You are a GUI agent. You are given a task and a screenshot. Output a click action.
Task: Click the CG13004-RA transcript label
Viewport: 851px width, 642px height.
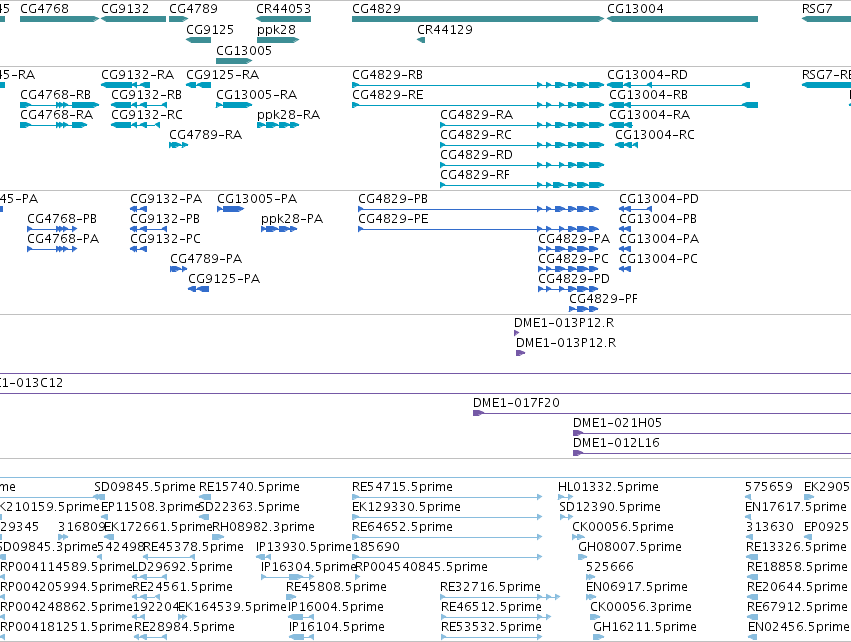(650, 115)
